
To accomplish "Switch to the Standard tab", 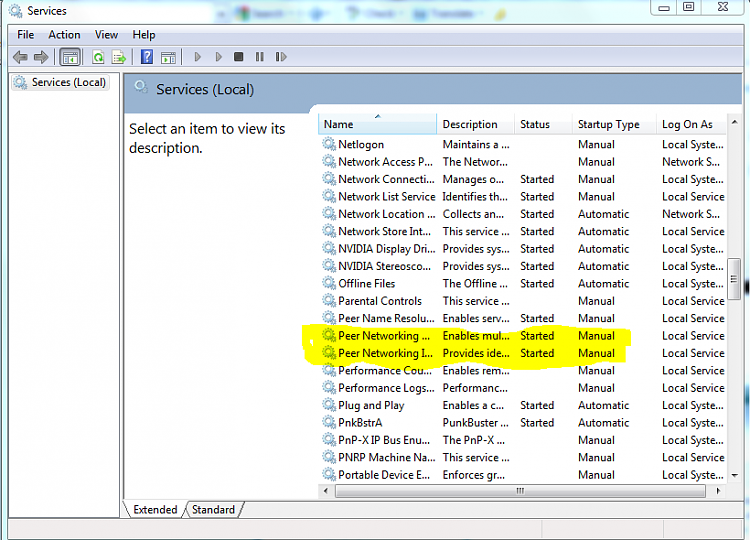I will tap(213, 510).
